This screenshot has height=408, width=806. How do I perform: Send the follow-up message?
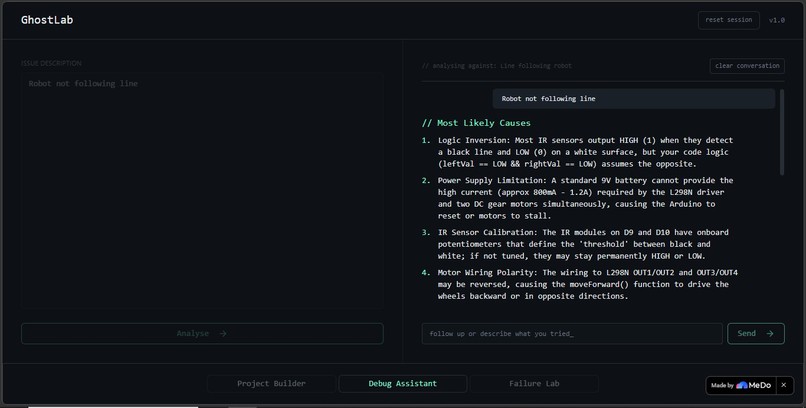coord(756,333)
